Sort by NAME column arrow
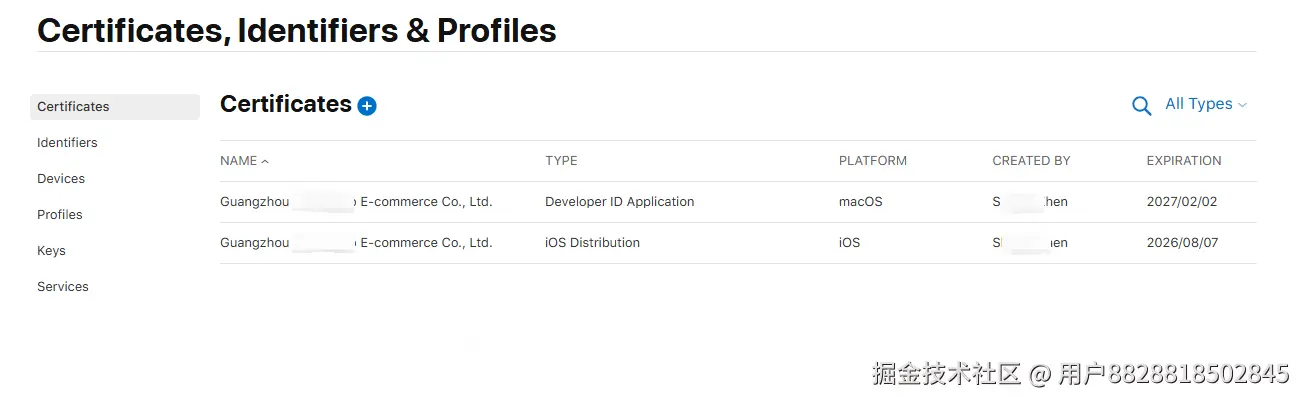 (x=265, y=161)
